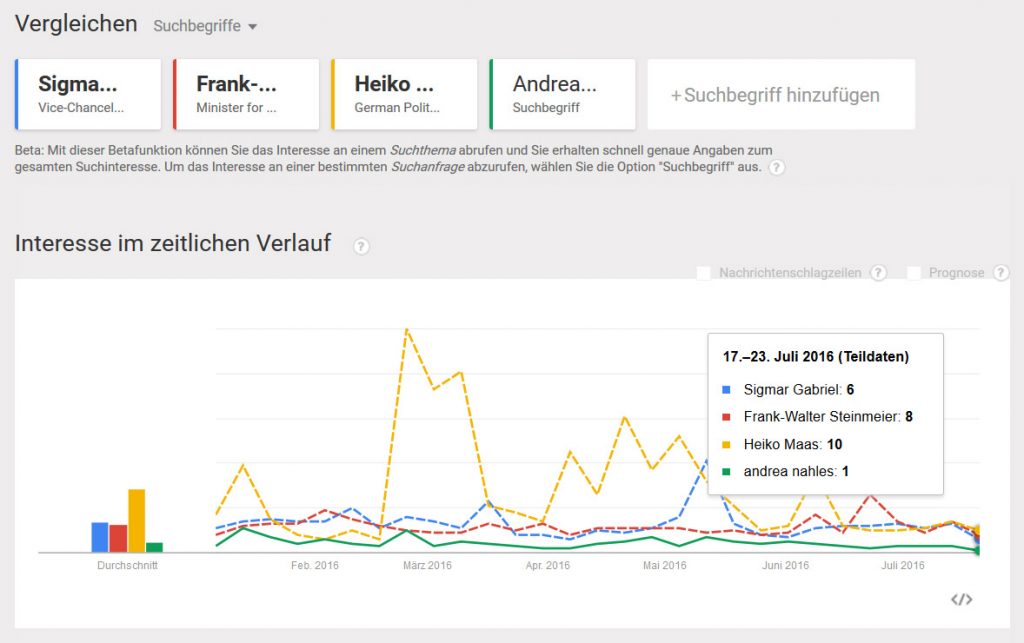1024x643 pixels.
Task: Toggle the red marker on the Steinmeier card
Action: (173, 94)
